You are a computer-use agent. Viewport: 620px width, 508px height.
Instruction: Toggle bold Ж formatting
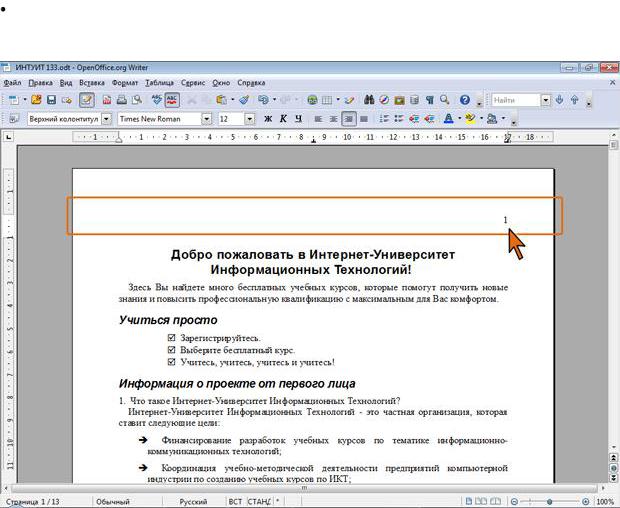click(268, 119)
